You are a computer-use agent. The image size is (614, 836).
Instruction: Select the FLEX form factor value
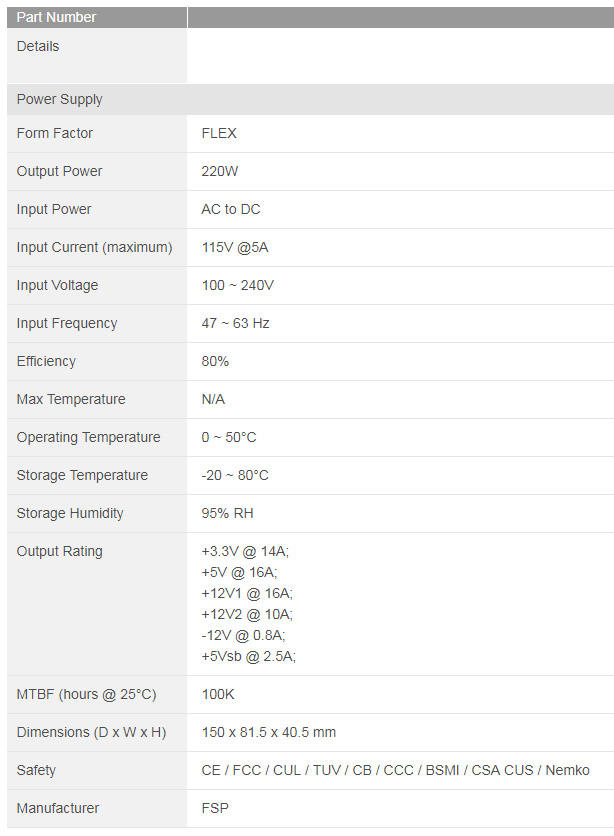(x=219, y=133)
